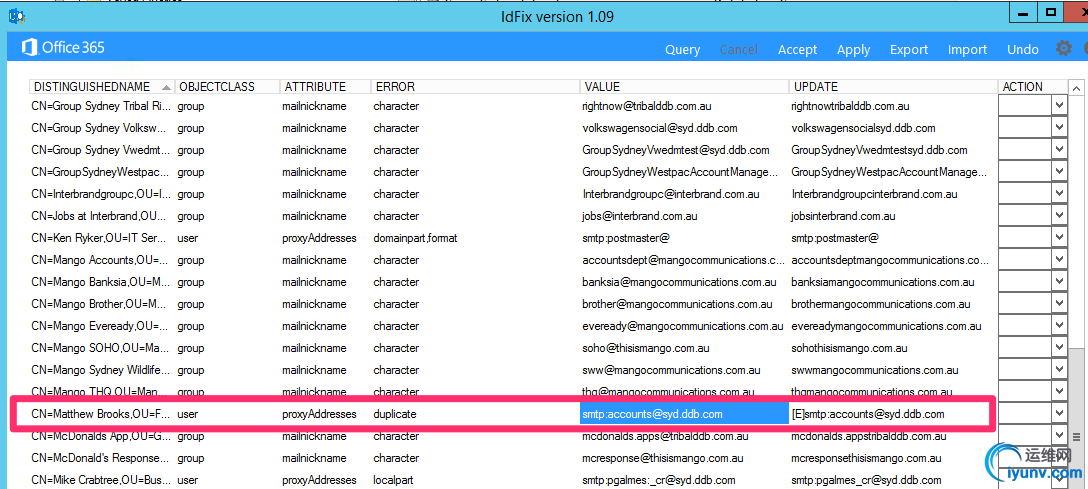Screen dimensions: 1088x489
Task: Open the Export menu item
Action: [909, 49]
